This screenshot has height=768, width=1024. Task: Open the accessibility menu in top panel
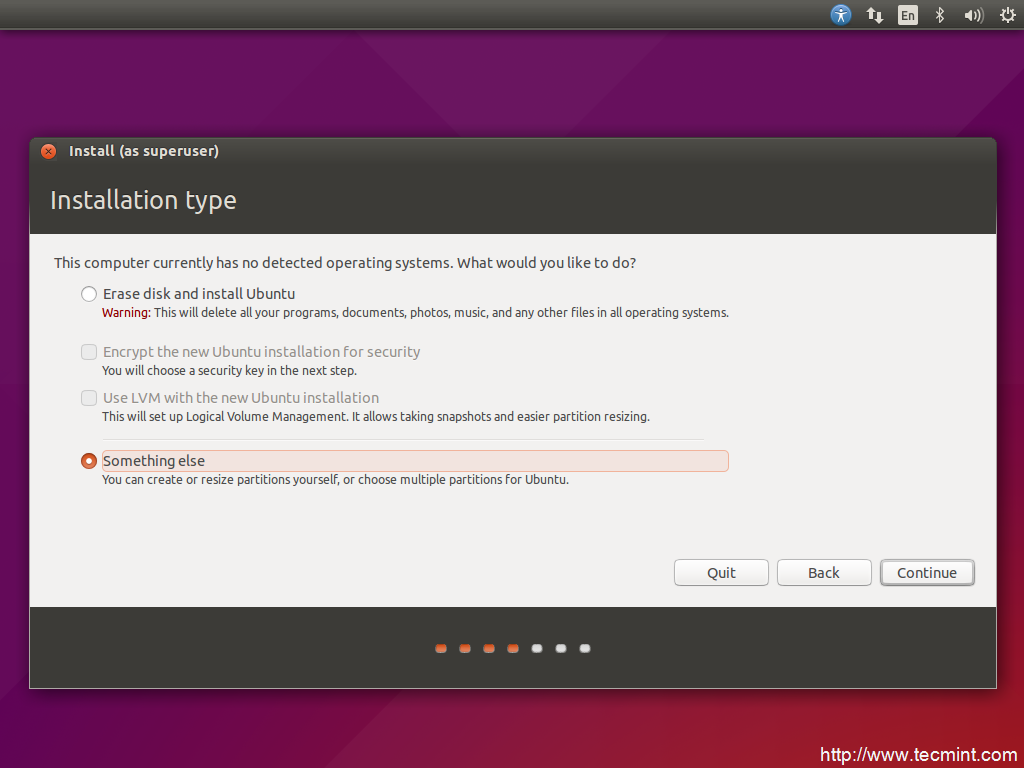click(x=841, y=15)
